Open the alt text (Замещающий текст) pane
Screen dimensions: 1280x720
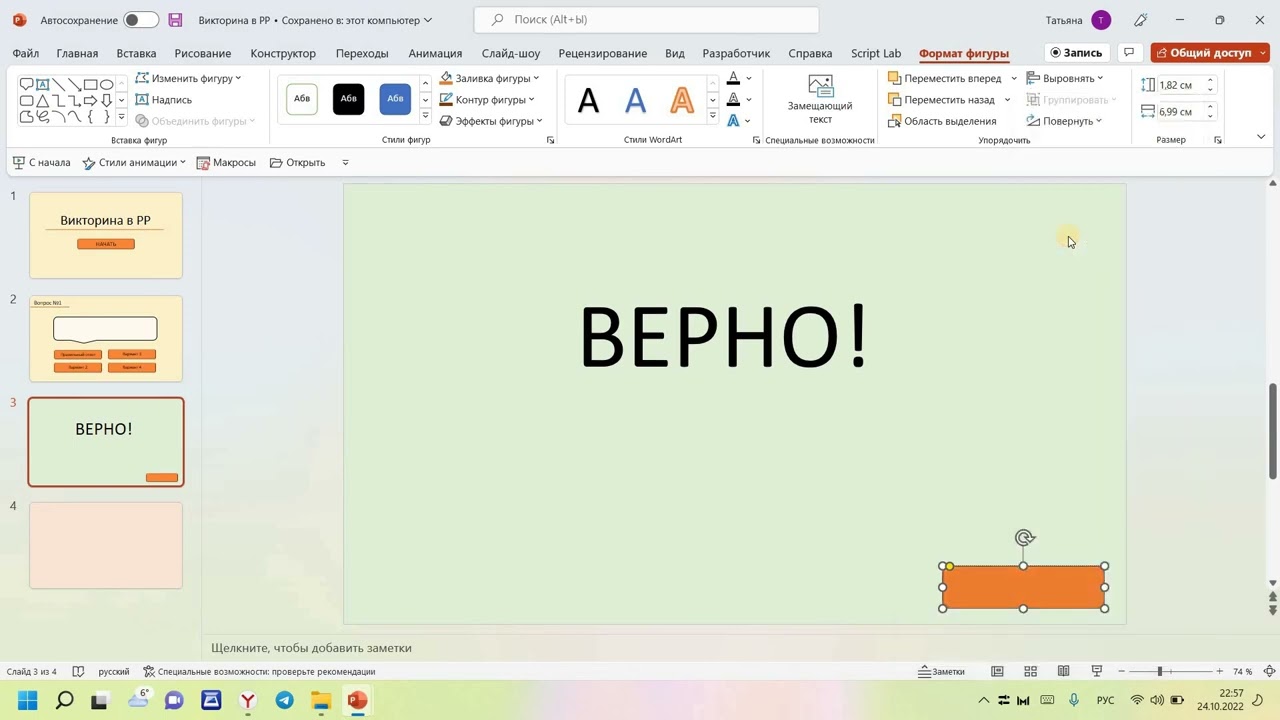(820, 100)
